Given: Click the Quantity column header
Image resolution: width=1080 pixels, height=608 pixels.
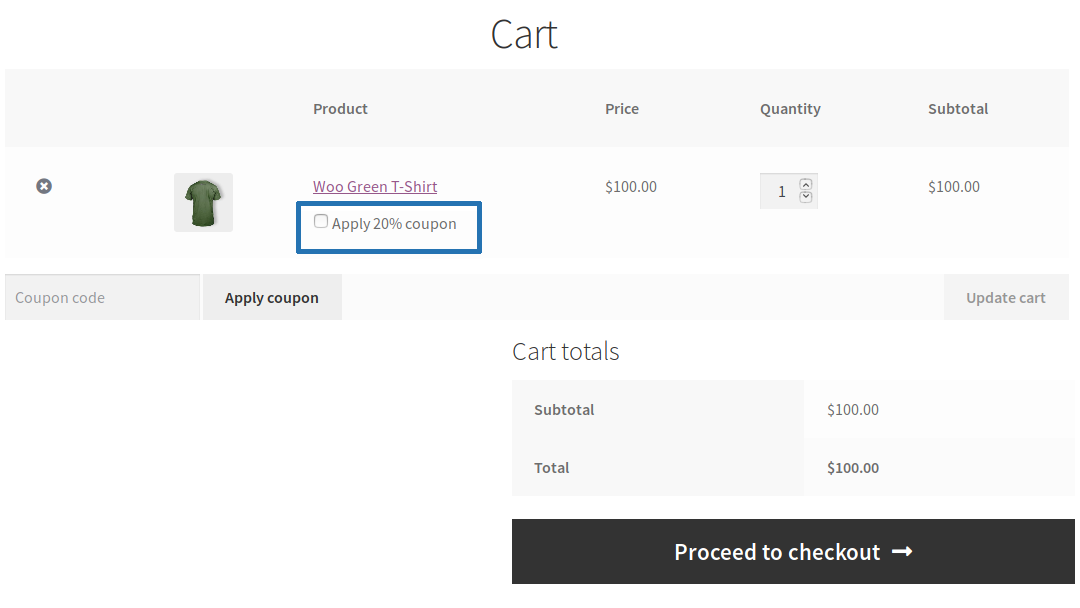Looking at the screenshot, I should (790, 108).
